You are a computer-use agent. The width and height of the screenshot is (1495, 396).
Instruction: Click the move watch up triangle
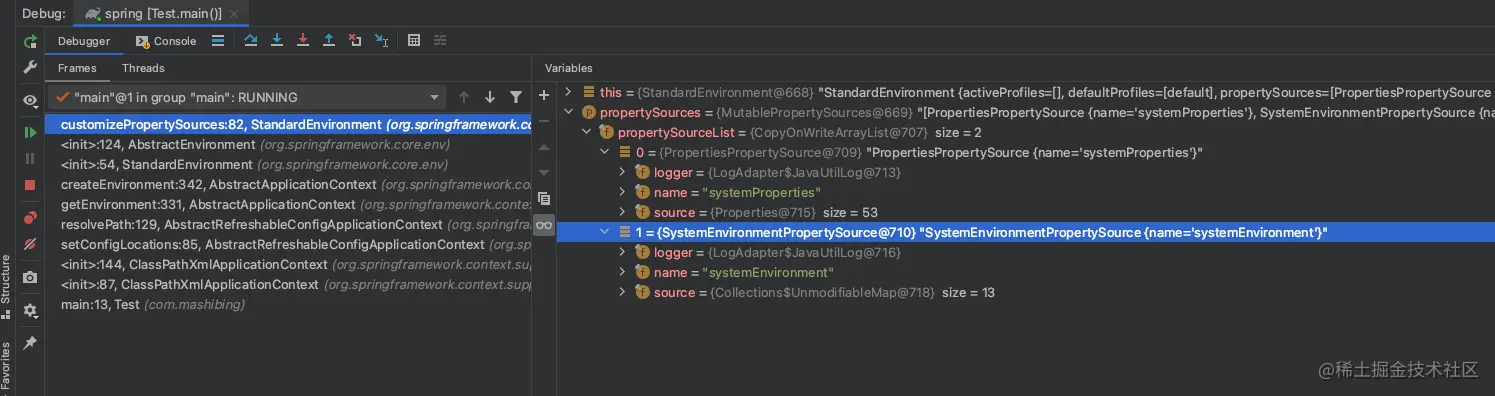[x=544, y=147]
